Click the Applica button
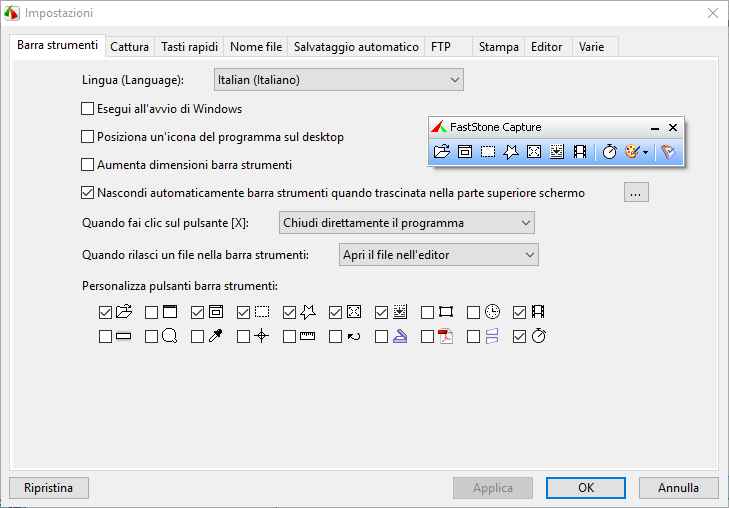The image size is (729, 508). pyautogui.click(x=493, y=488)
